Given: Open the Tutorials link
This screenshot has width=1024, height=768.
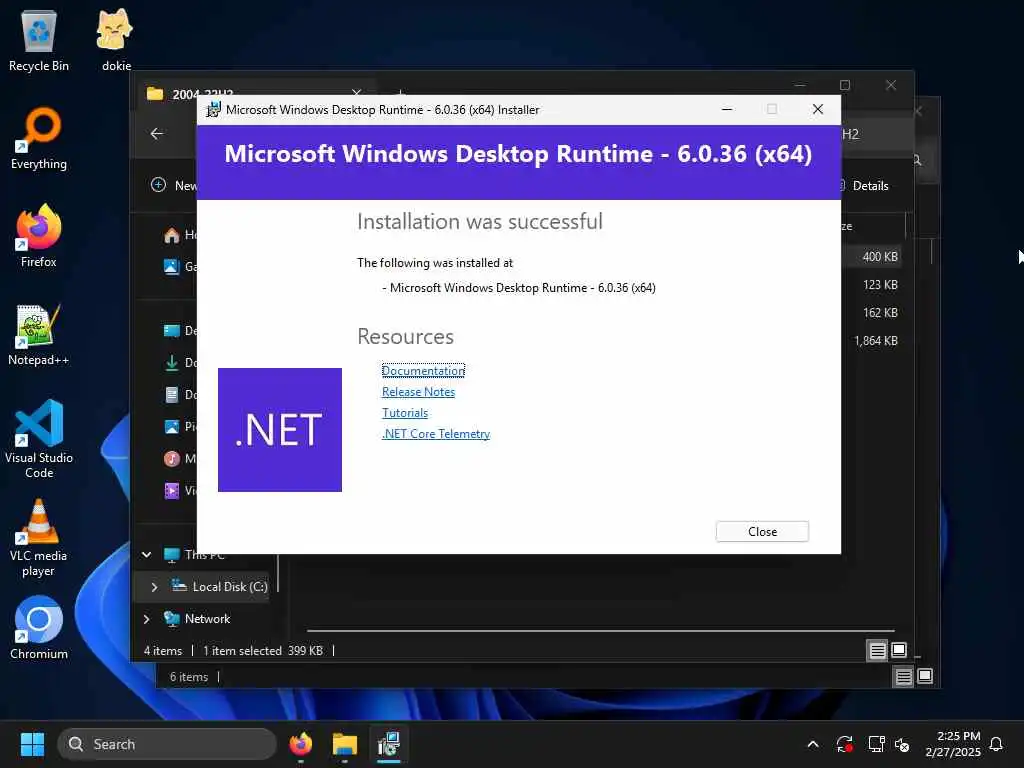Looking at the screenshot, I should coord(405,413).
